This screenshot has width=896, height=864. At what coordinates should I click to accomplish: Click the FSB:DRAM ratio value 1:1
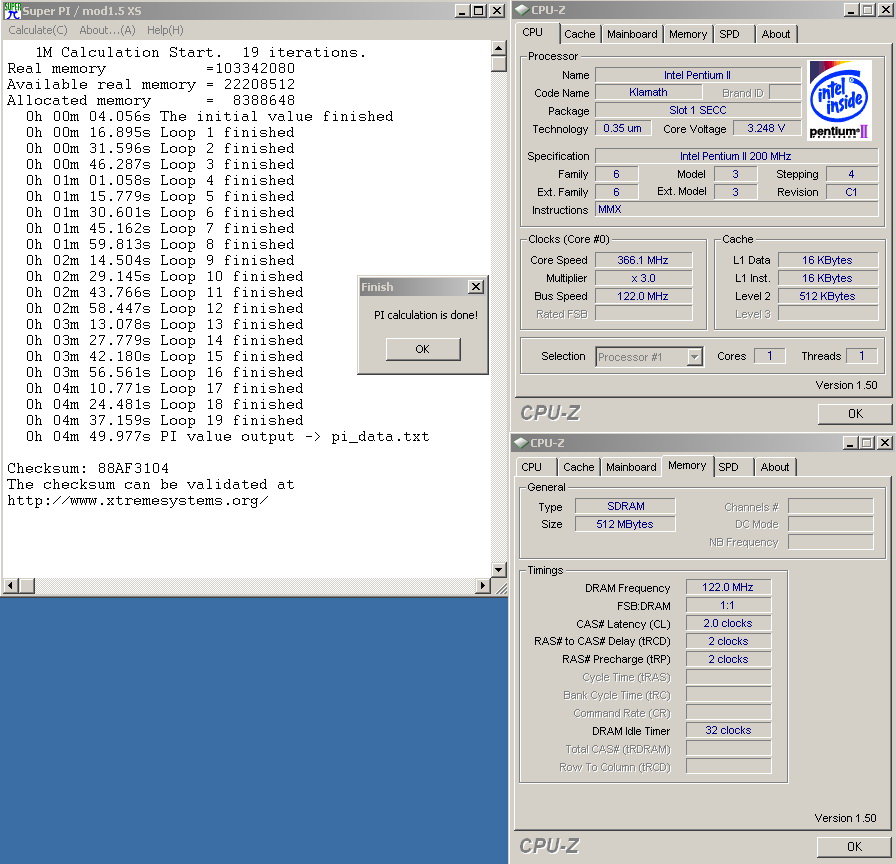(728, 605)
